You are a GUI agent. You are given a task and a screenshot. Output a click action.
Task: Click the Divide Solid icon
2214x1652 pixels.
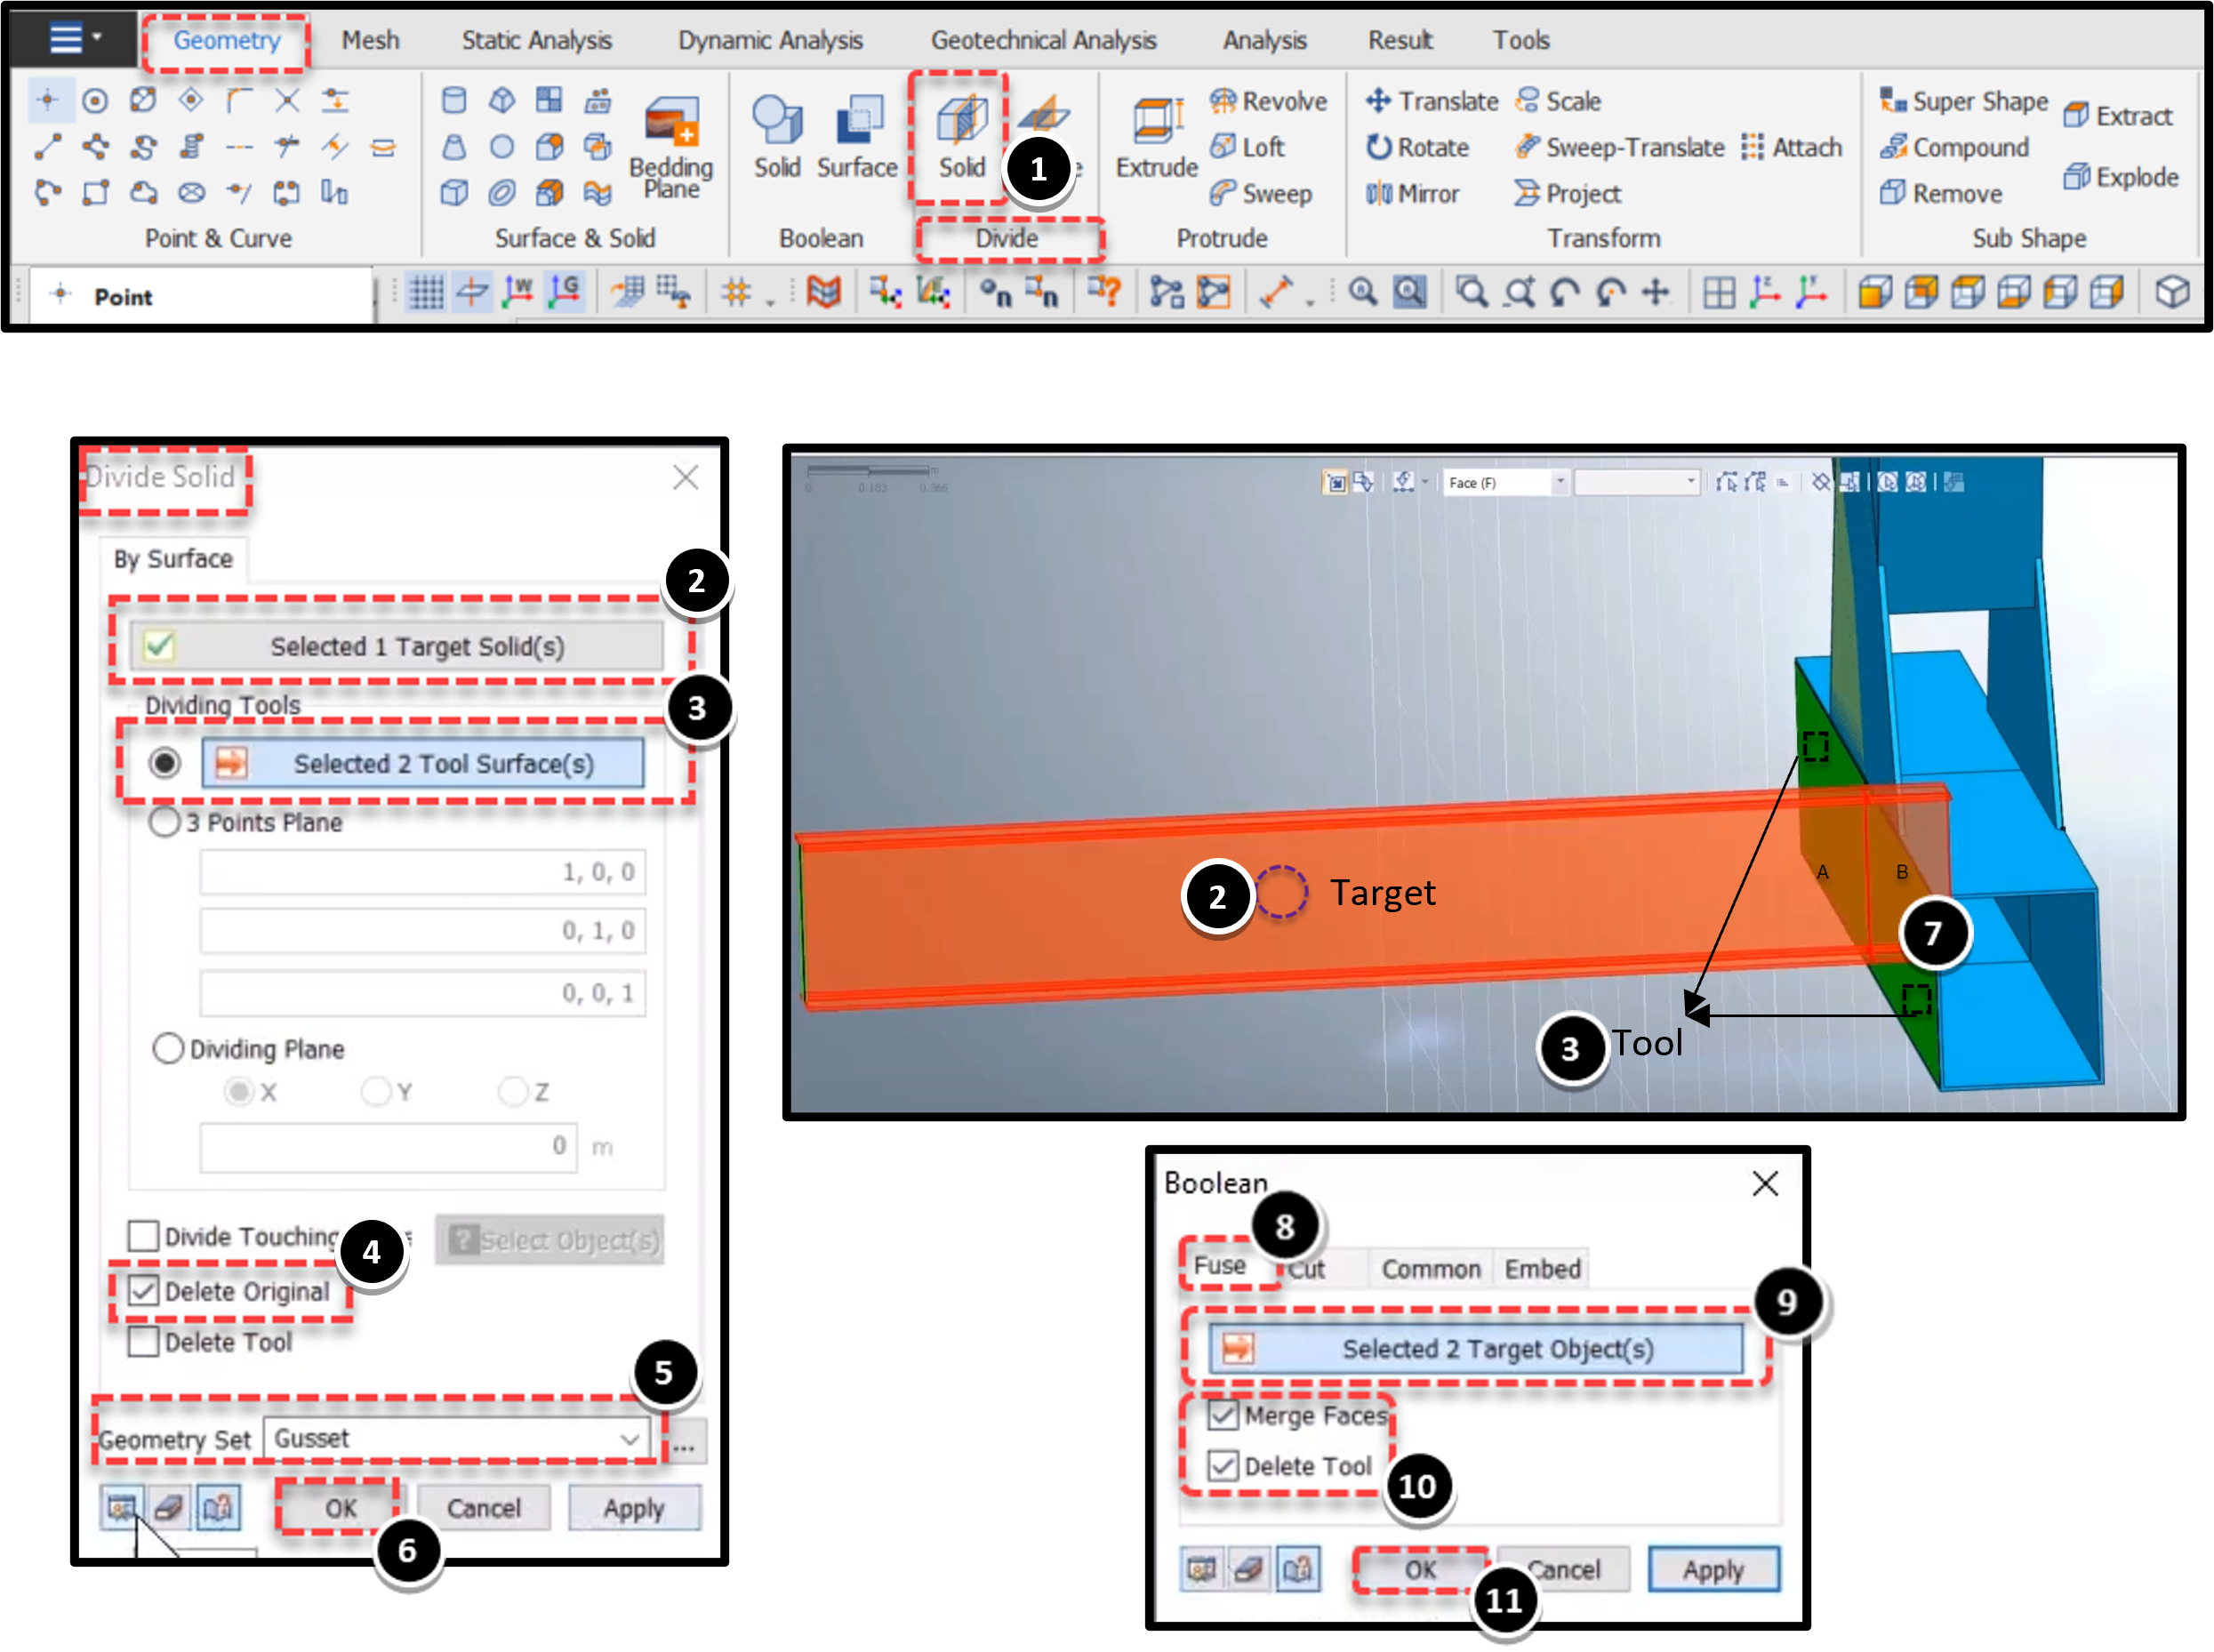961,135
